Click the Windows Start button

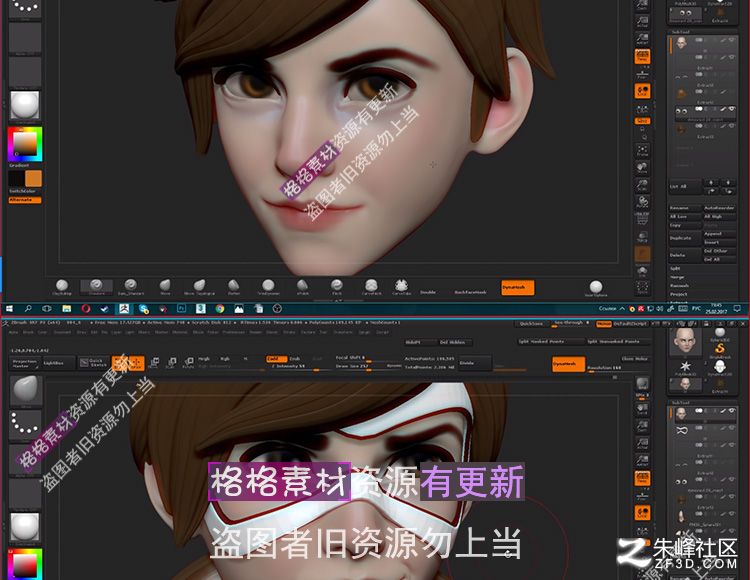[9, 309]
